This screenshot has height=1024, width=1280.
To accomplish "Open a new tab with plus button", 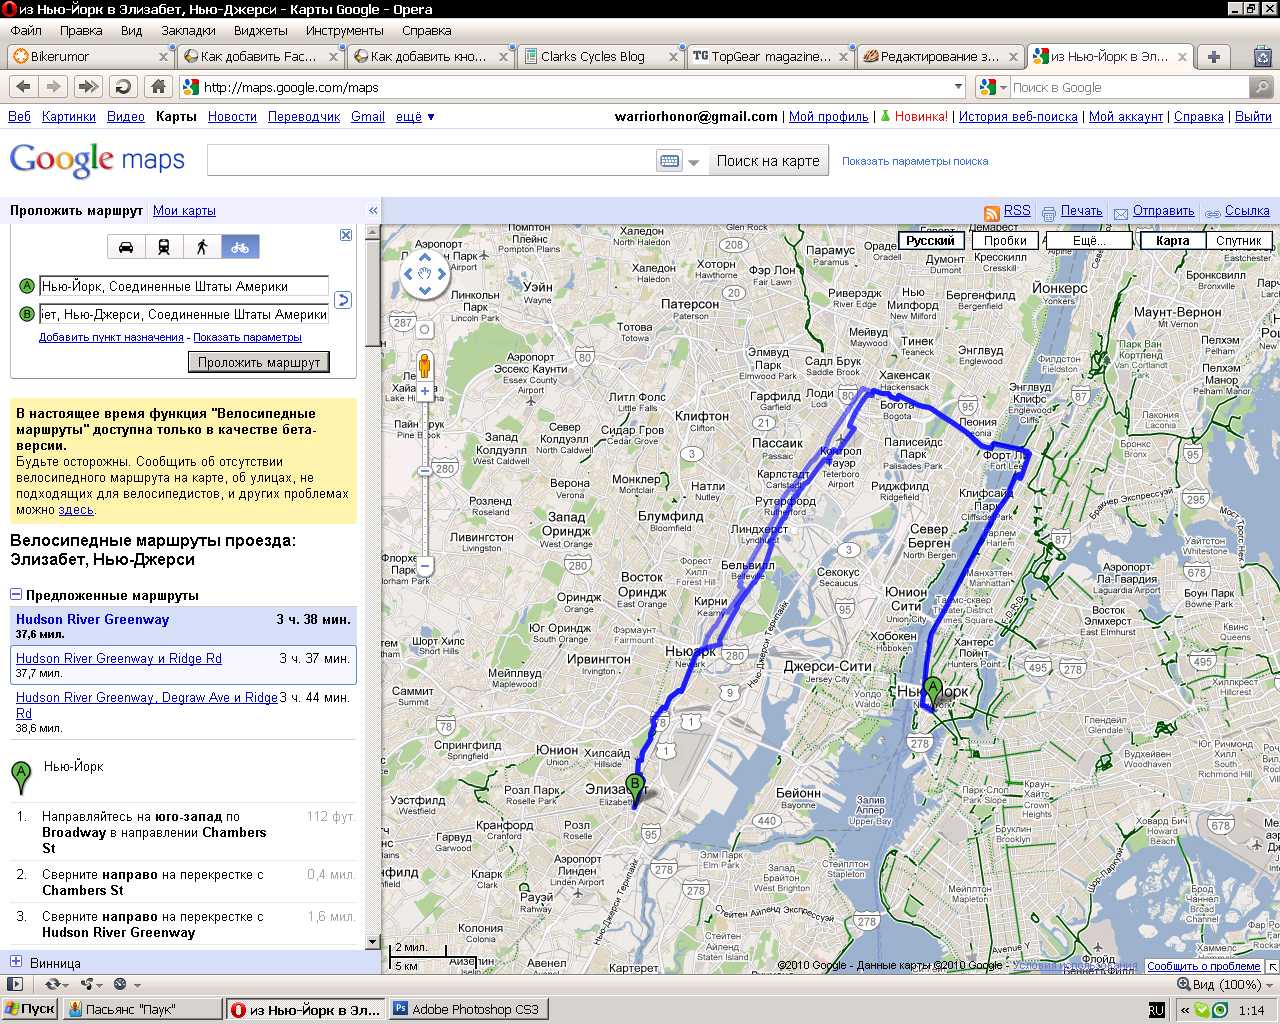I will click(x=1213, y=57).
